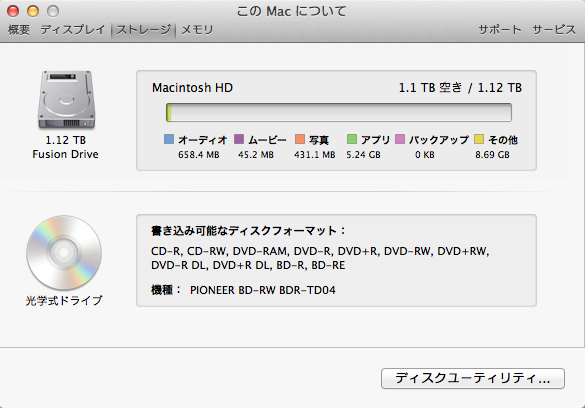Open the ディスプレイ tab
Screen dimensions: 585x408
(73, 30)
